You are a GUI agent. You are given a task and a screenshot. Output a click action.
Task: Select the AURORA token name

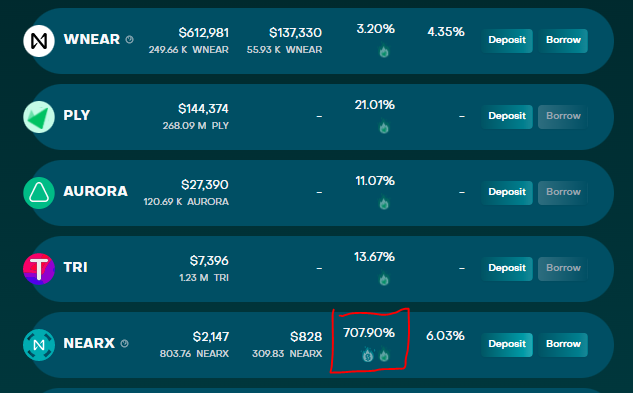(95, 191)
